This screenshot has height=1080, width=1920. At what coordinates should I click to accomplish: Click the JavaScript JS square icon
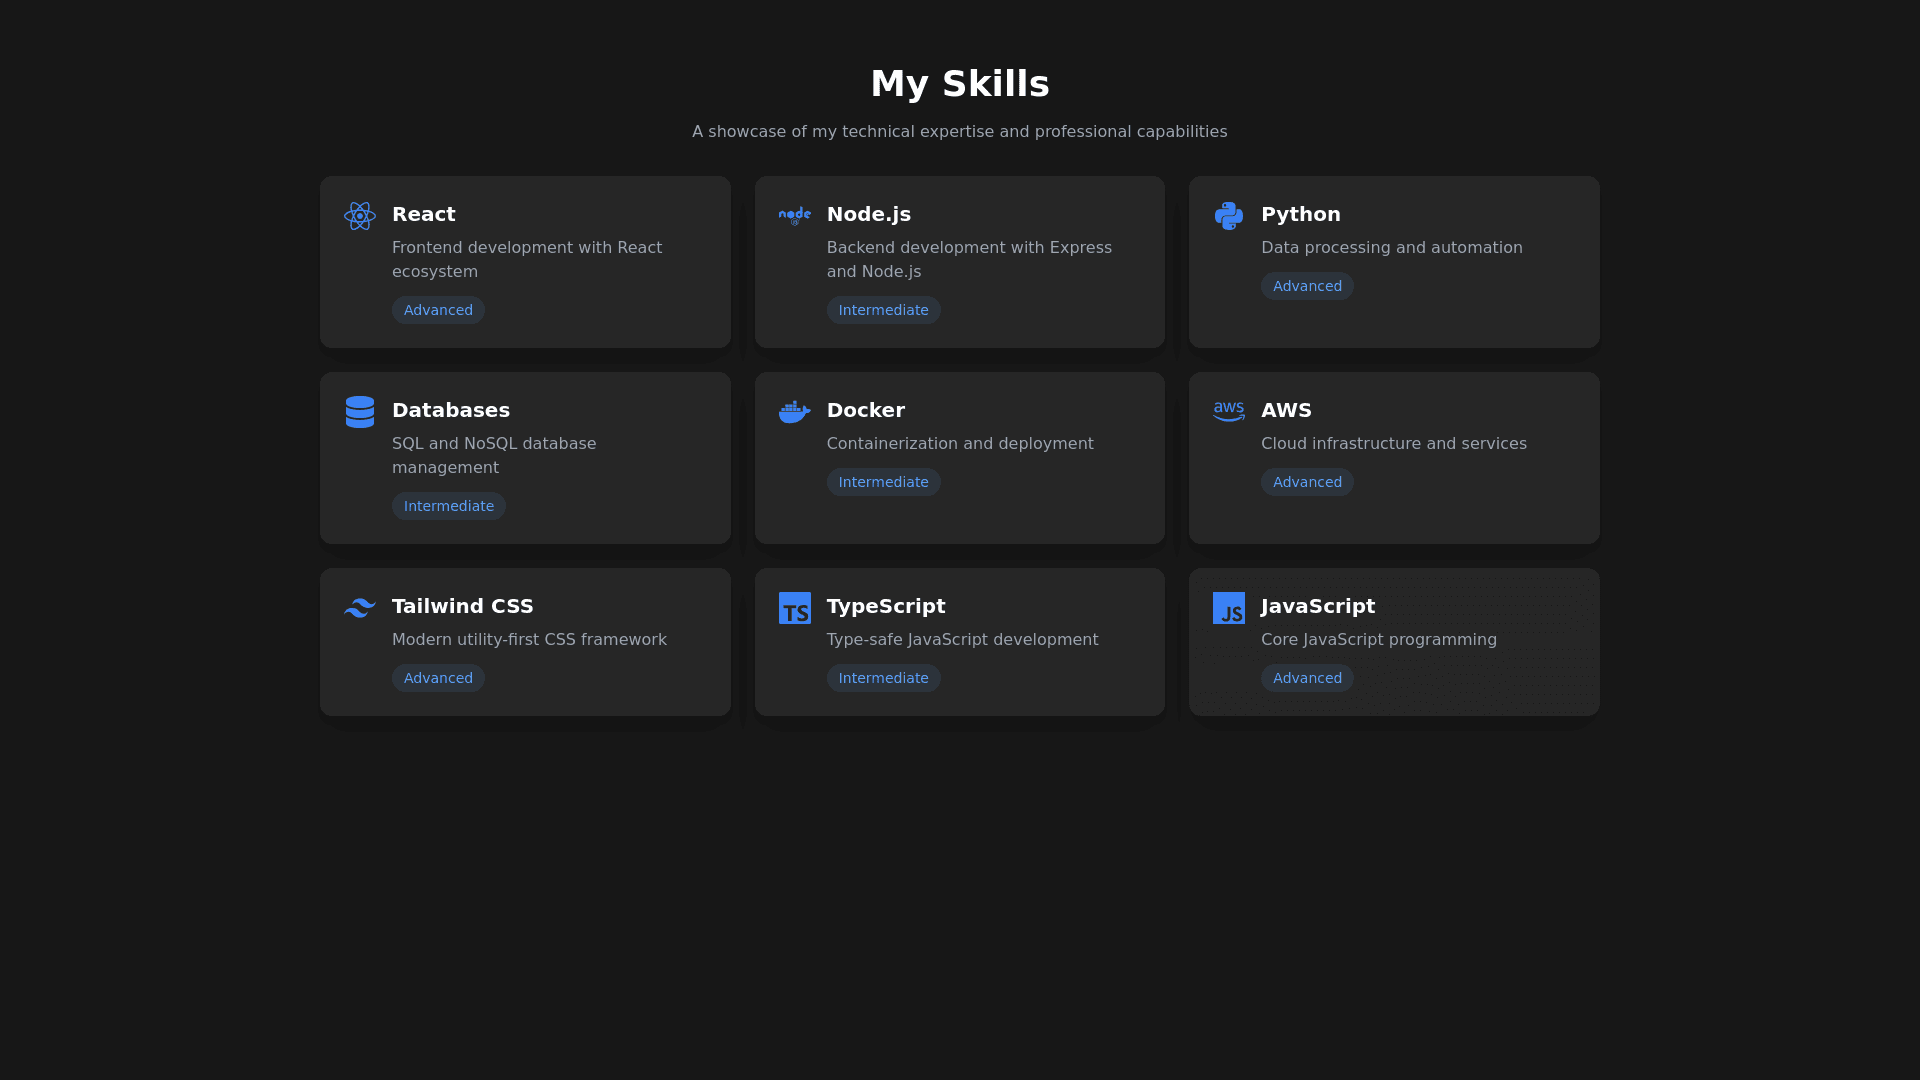click(1228, 608)
